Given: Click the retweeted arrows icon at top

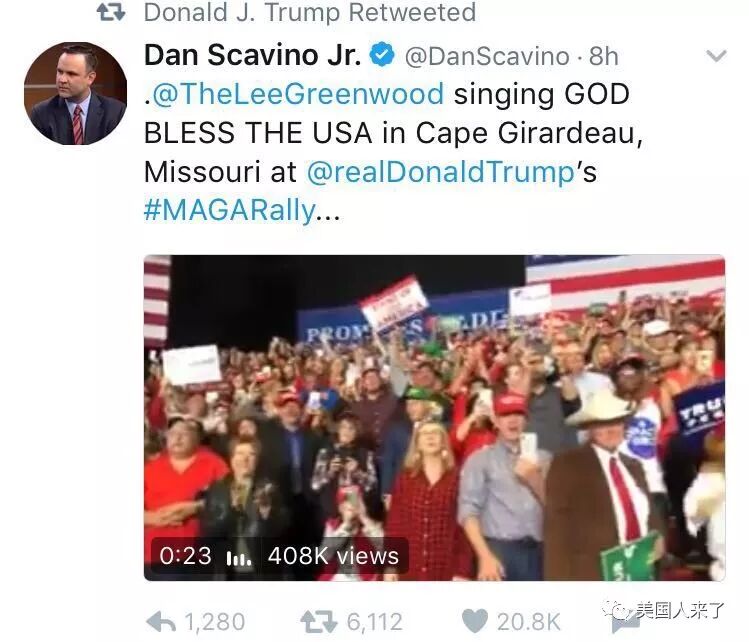Looking at the screenshot, I should coord(111,12).
